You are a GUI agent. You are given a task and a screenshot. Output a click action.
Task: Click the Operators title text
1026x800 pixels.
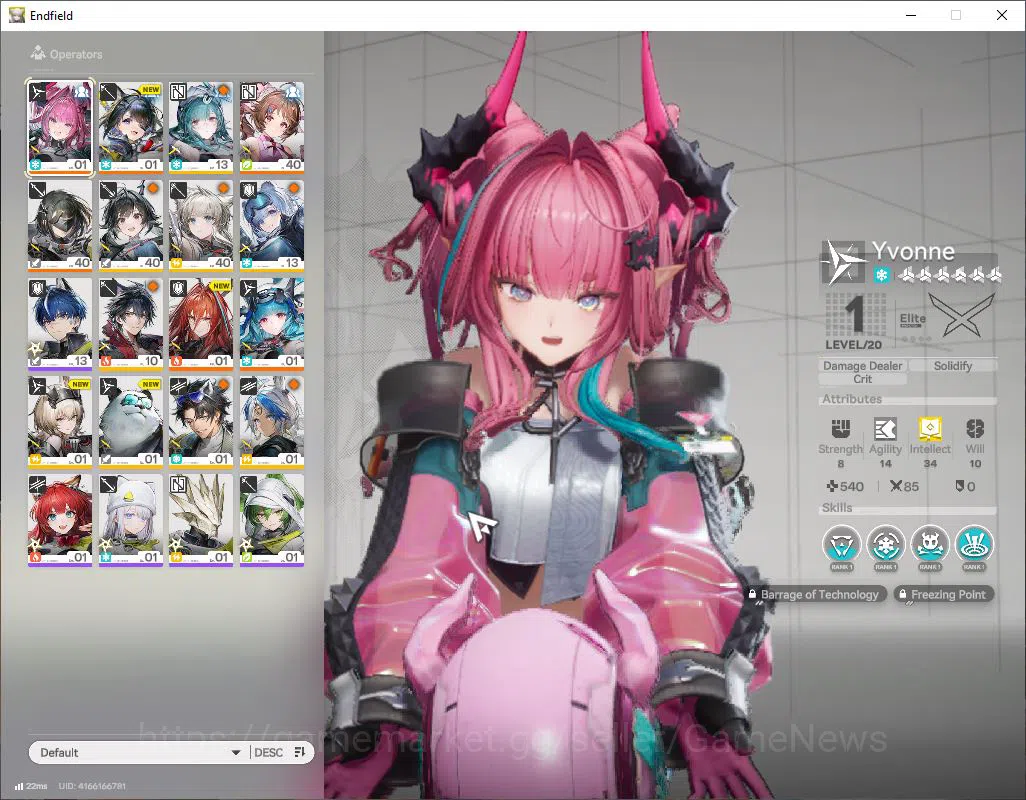point(76,54)
